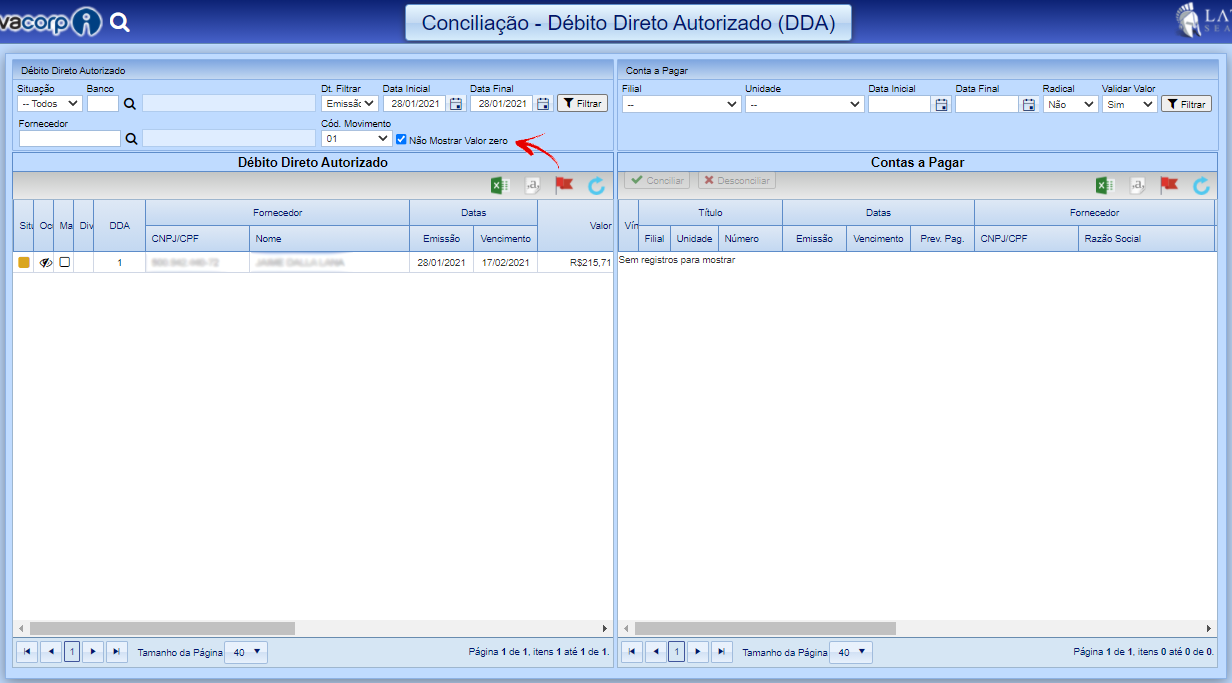Uncheck Não Mostrar Valor zero
1232x683 pixels.
[x=401, y=140]
